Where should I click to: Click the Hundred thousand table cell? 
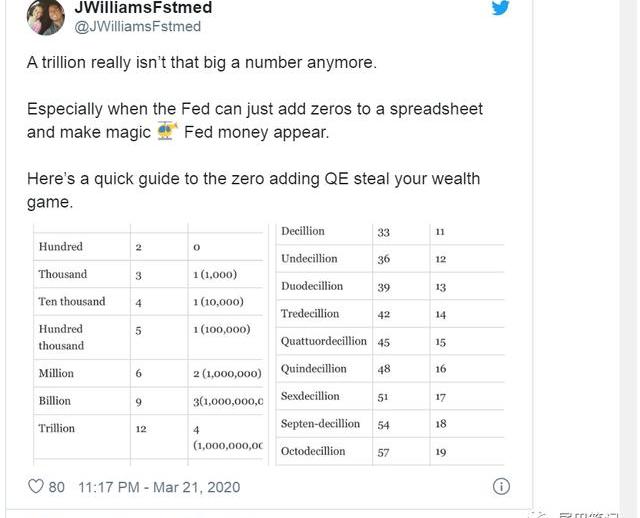[61, 337]
